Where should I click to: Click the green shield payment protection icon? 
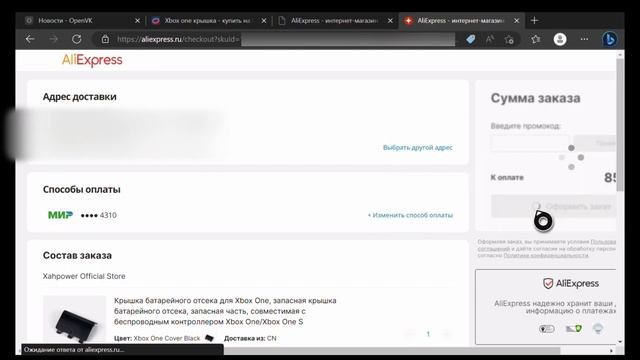click(x=573, y=328)
